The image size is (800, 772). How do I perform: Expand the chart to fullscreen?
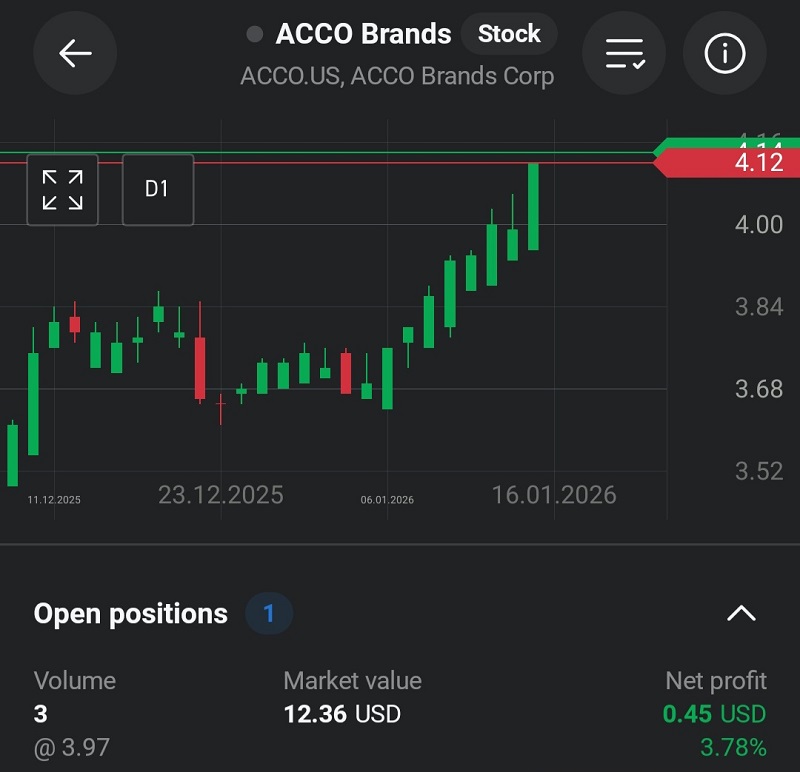coord(62,190)
